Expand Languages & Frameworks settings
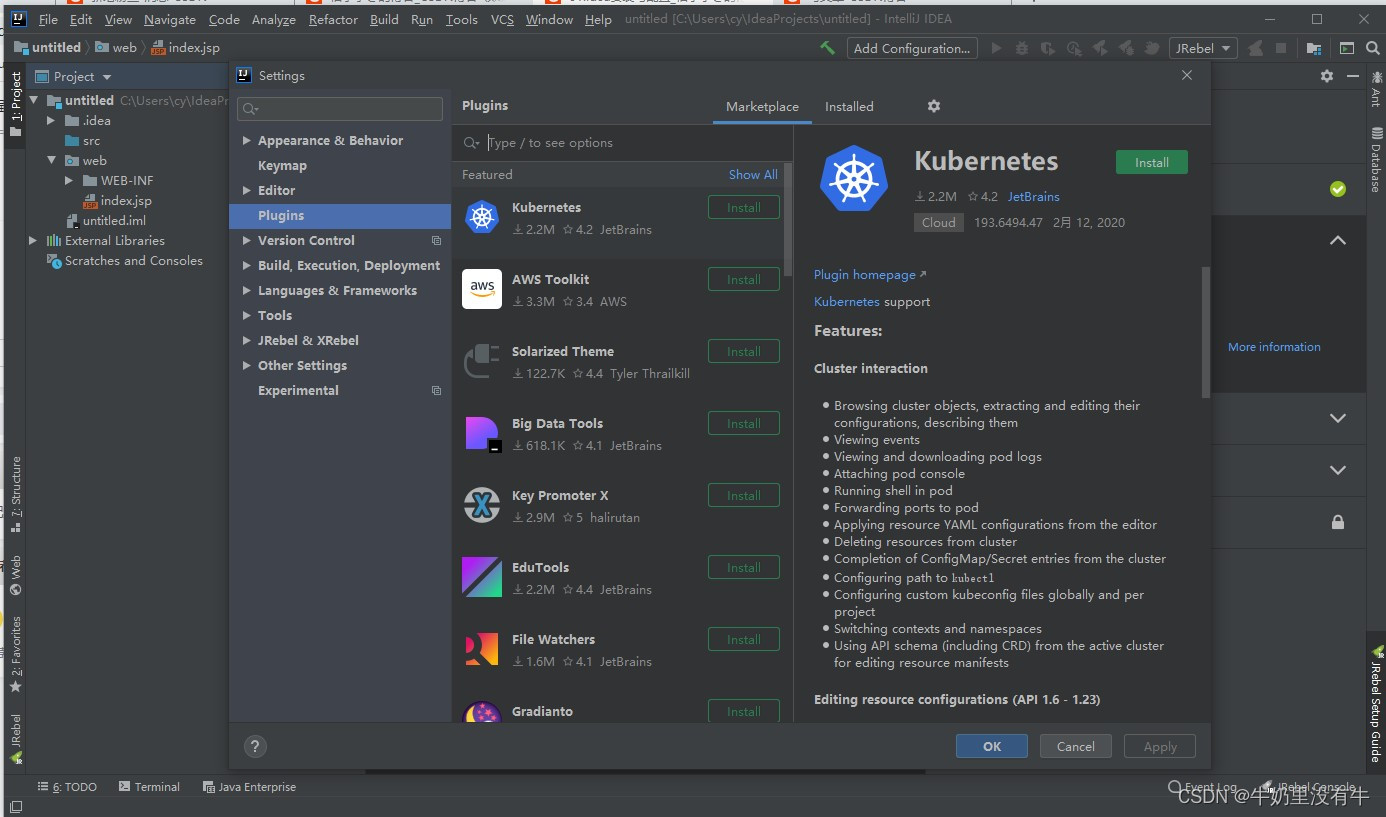The image size is (1386, 817). (247, 291)
